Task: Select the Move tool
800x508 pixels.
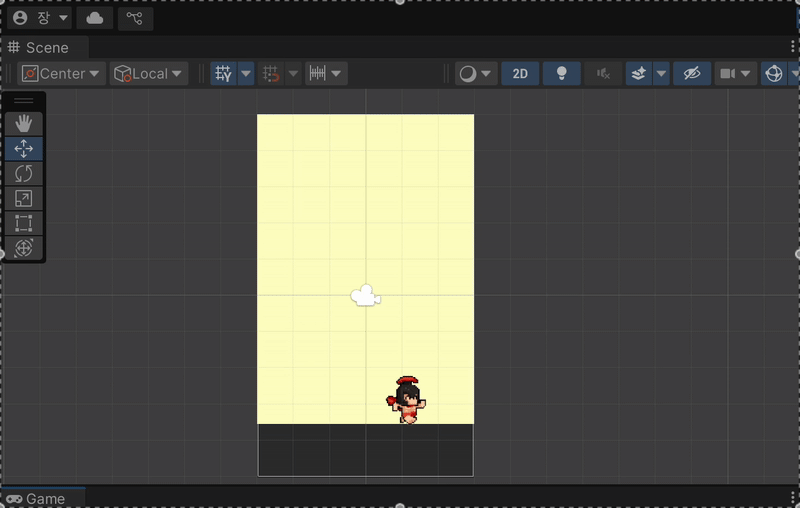Action: (23, 148)
